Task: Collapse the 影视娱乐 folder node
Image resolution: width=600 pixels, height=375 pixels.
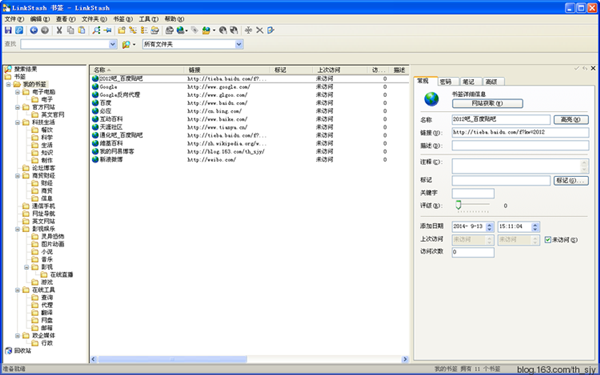Action: 17,229
